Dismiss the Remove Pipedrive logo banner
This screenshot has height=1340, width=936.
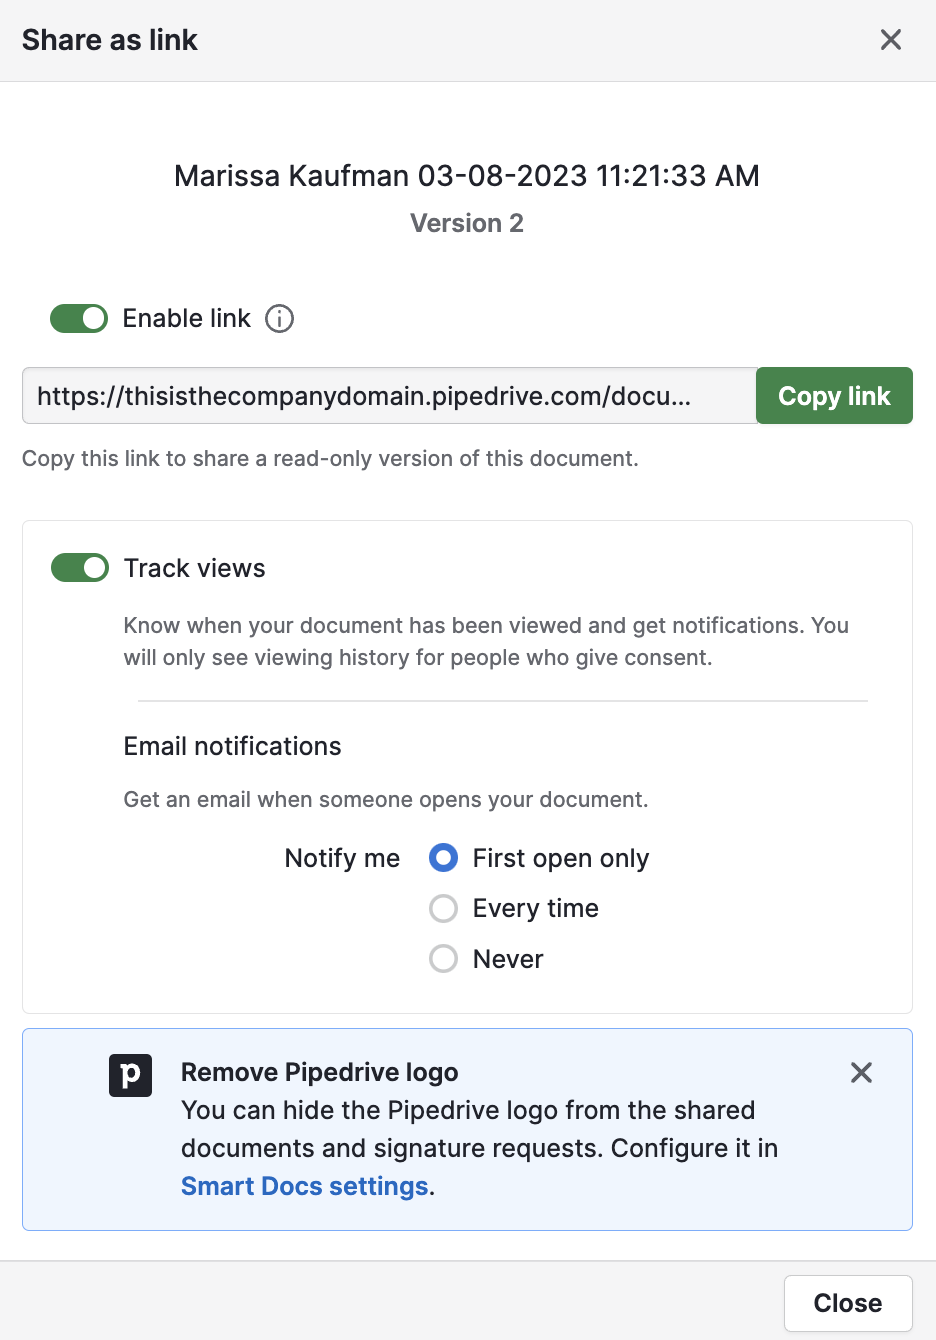click(861, 1072)
